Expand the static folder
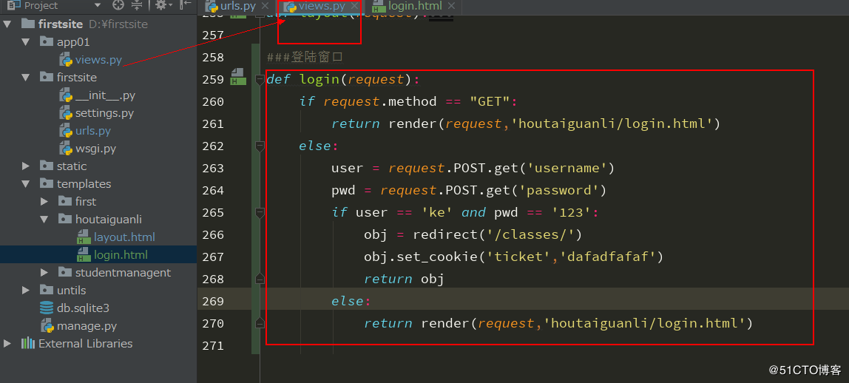Viewport: 849px width, 383px height. [25, 166]
